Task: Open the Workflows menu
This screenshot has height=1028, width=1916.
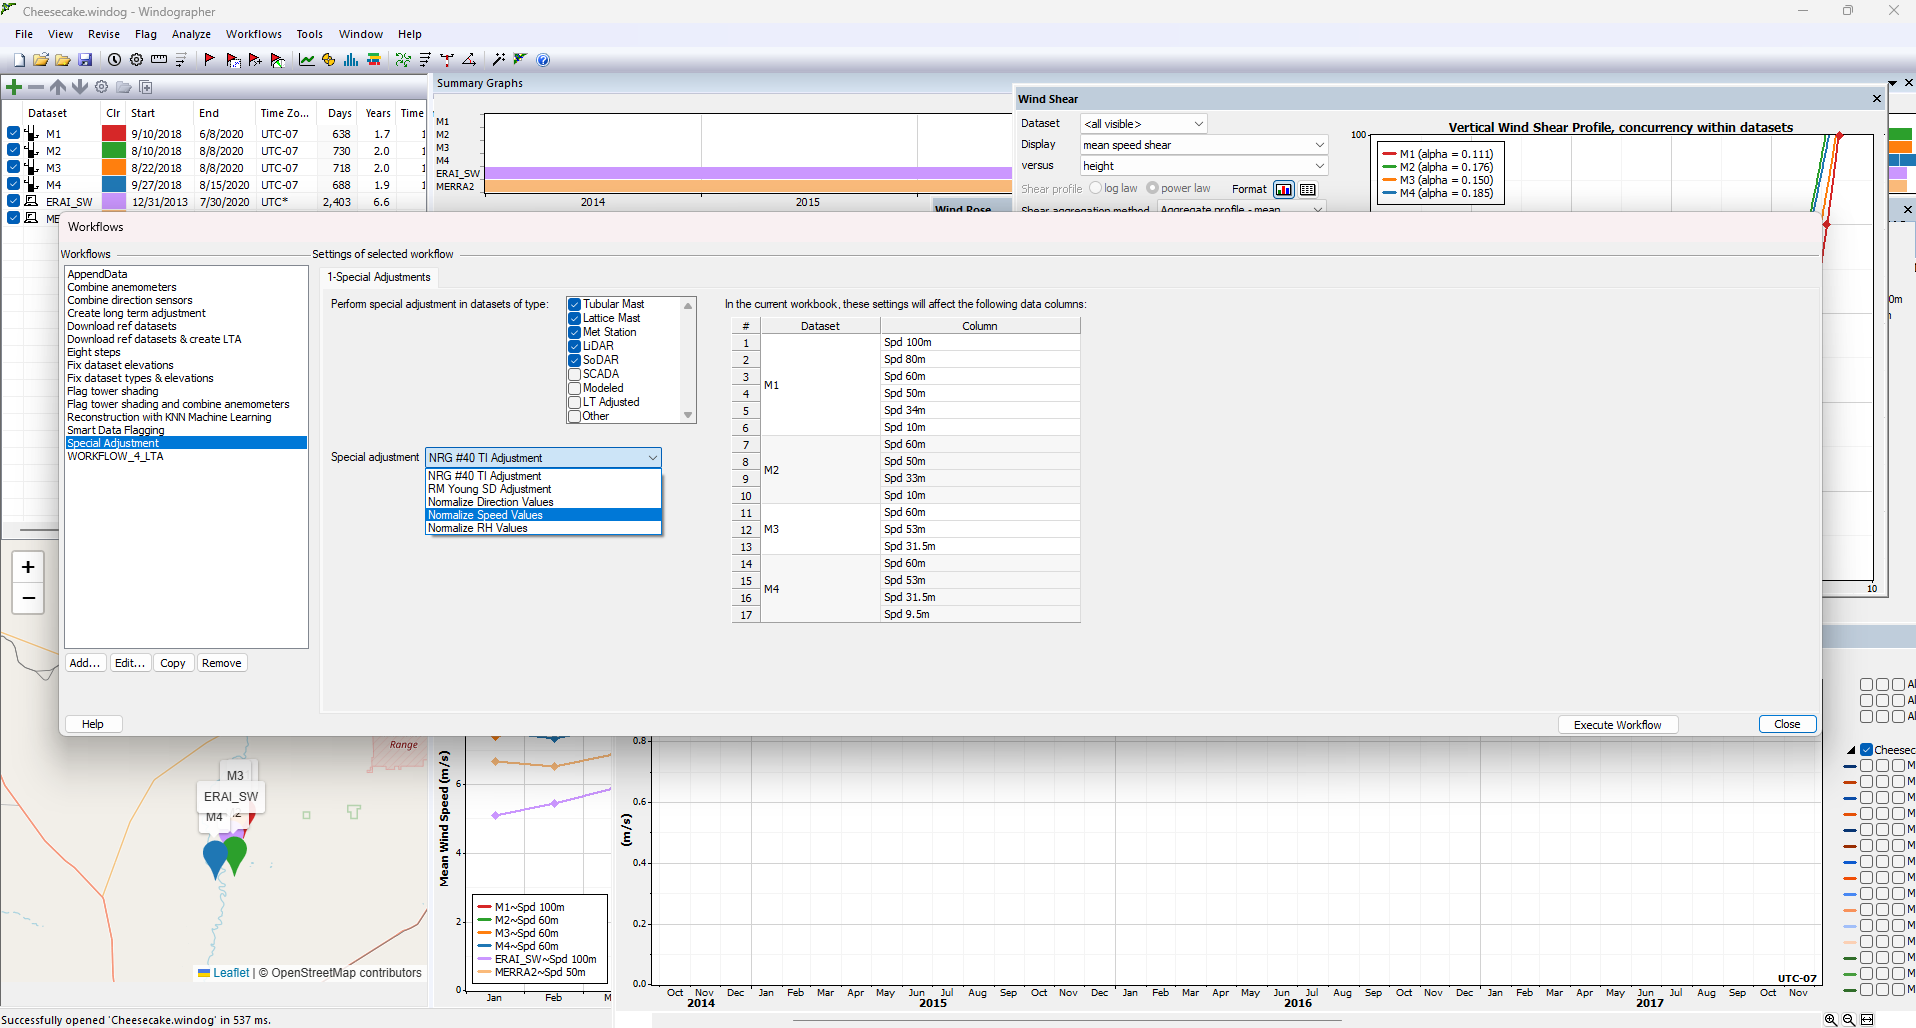Action: [253, 33]
